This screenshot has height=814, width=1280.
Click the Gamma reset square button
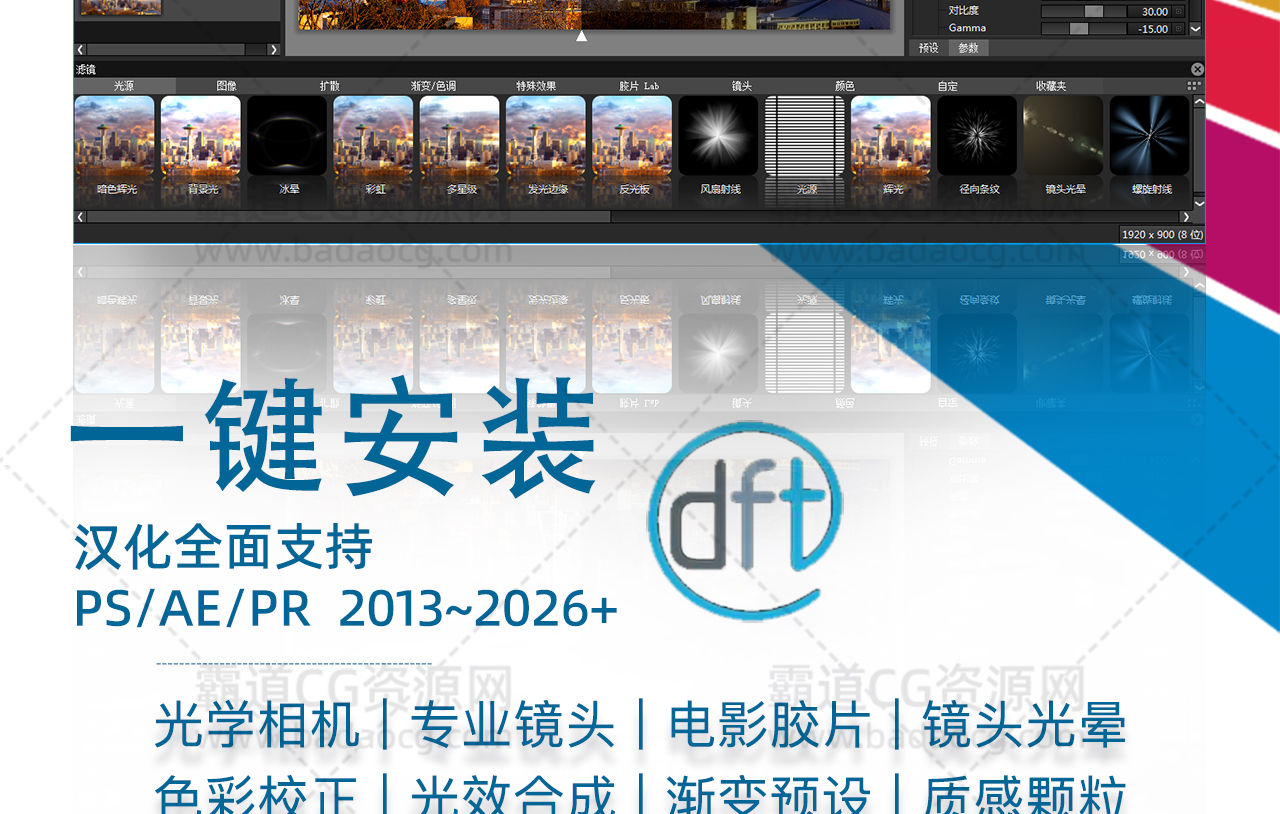tap(1179, 29)
